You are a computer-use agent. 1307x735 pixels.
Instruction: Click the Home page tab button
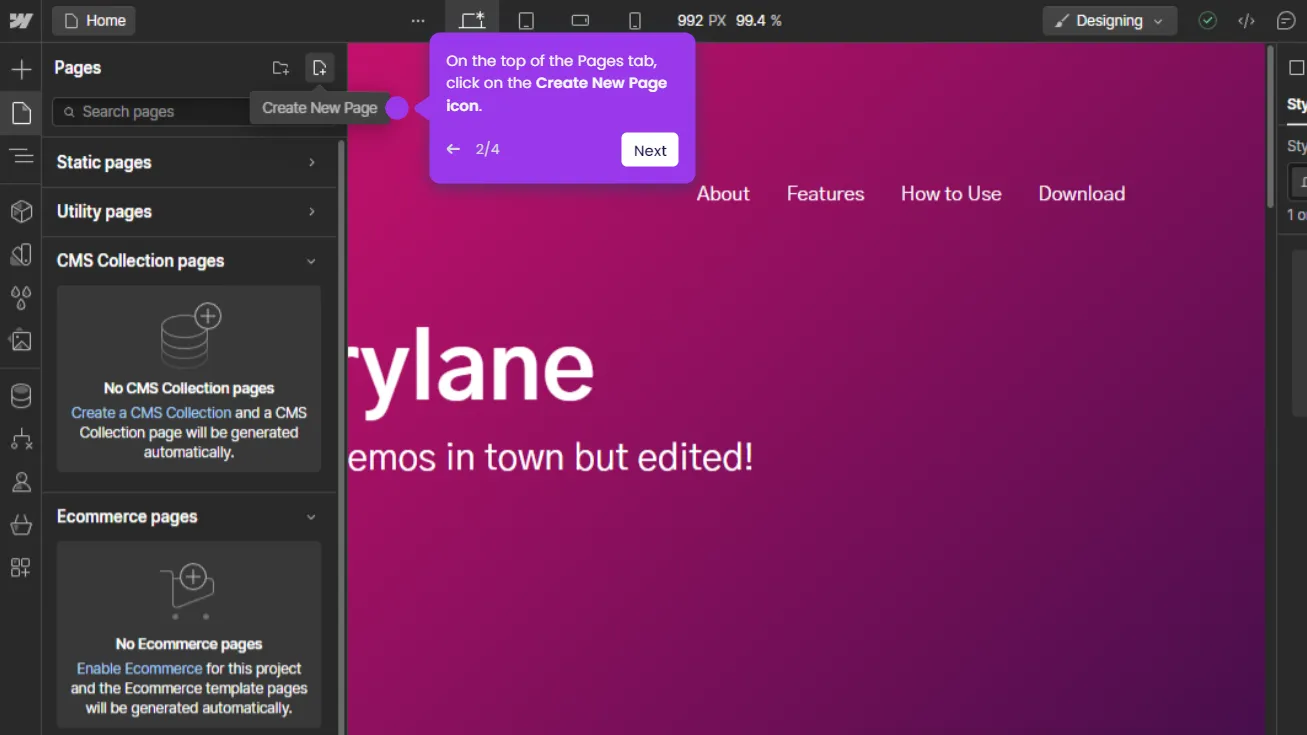tap(93, 20)
